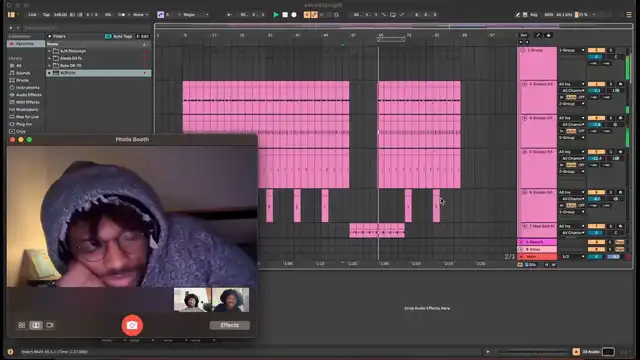Open the Major scale dropdown
Screen dimensions: 640x360
(196, 15)
